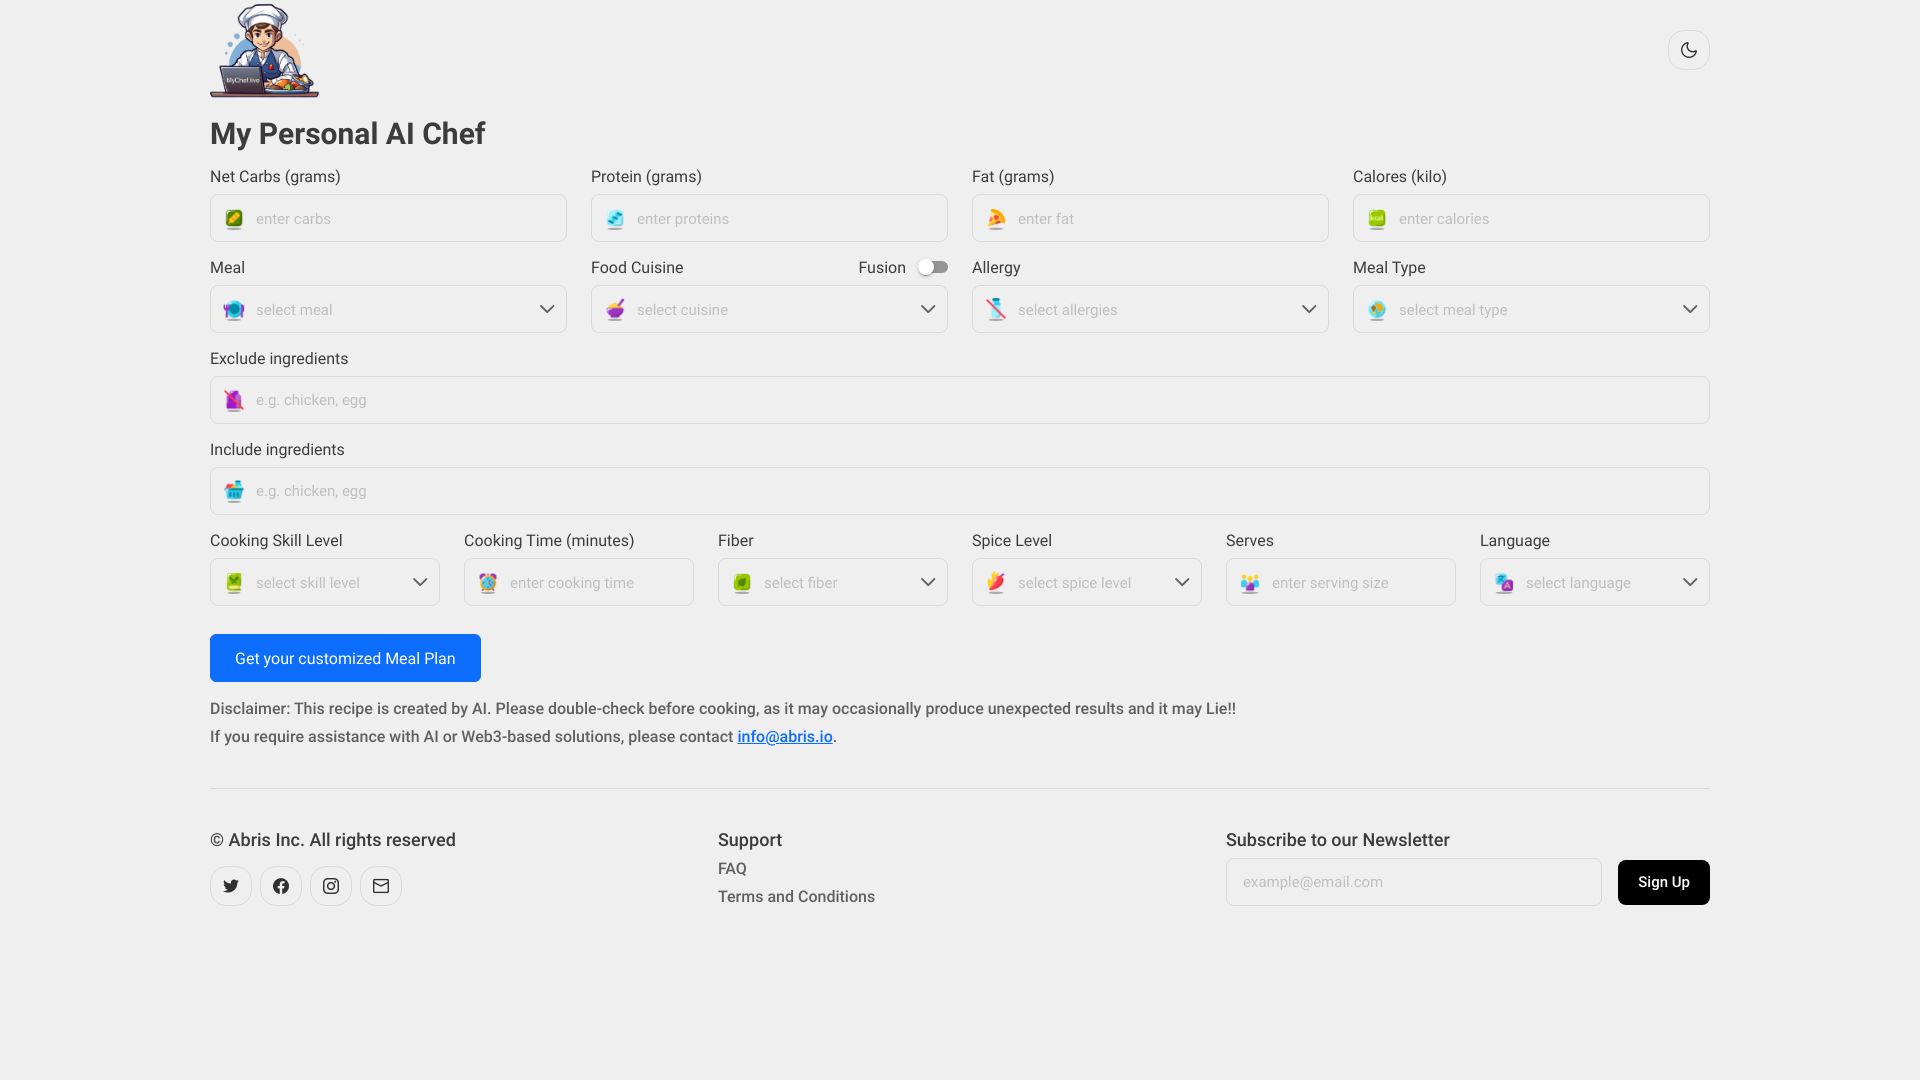Open the Facebook page icon
The height and width of the screenshot is (1080, 1920).
click(281, 885)
